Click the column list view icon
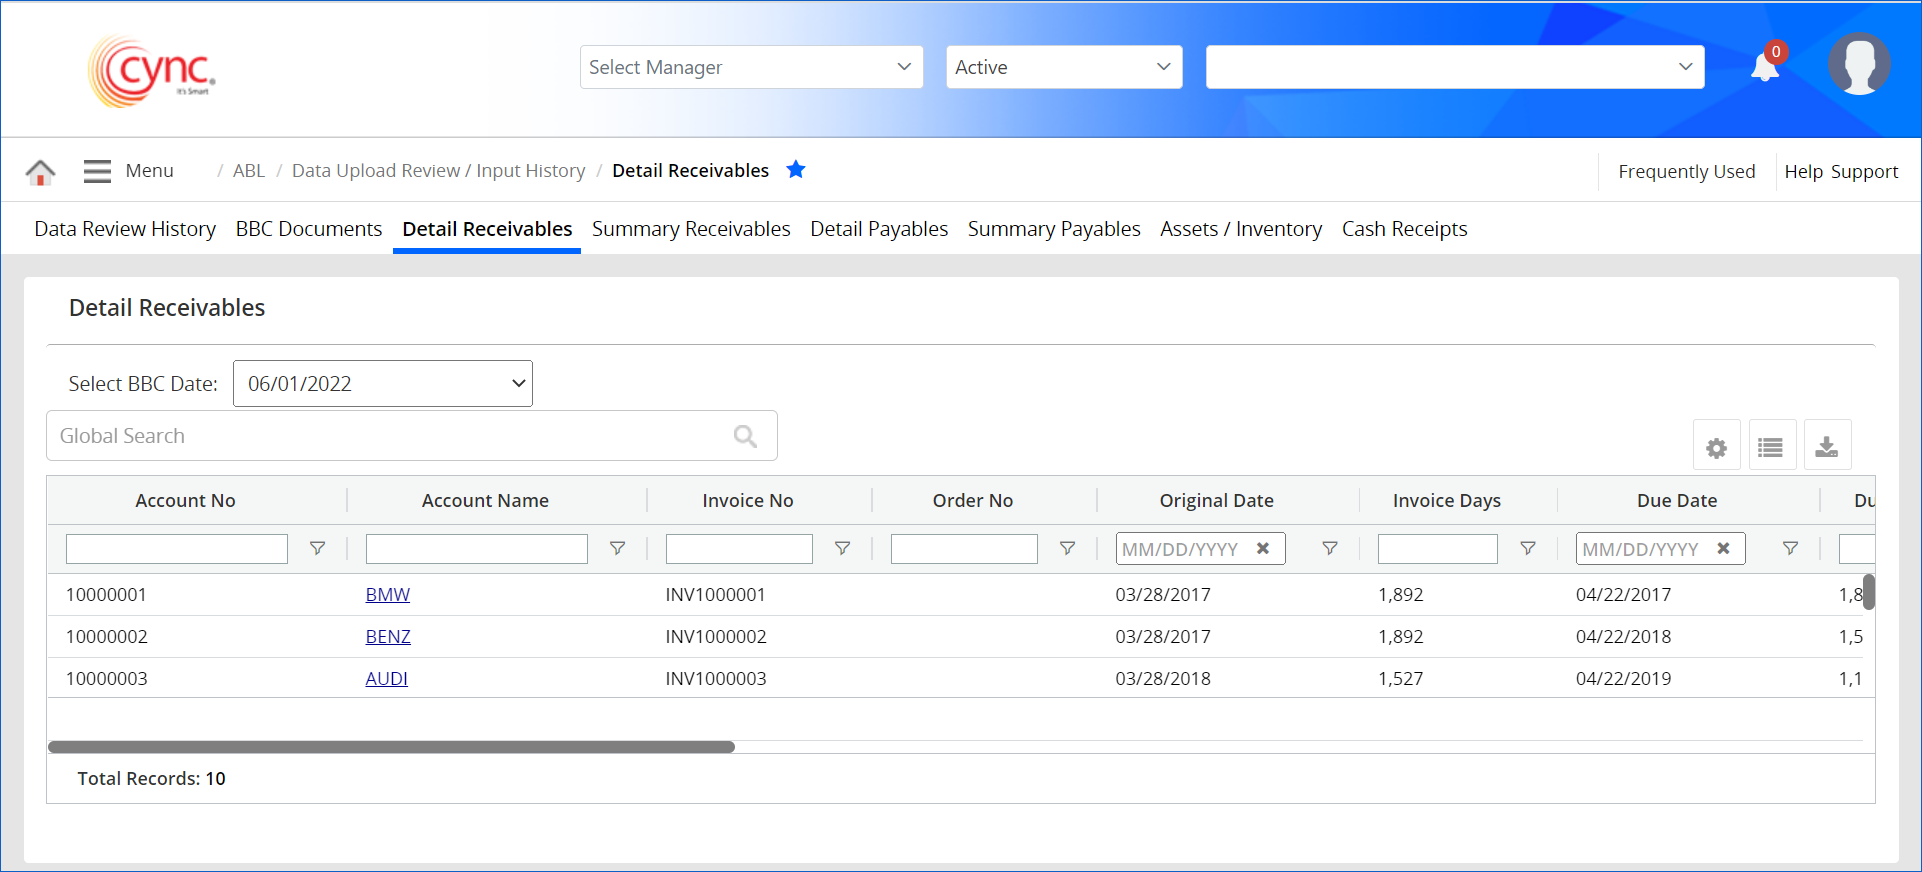The image size is (1922, 872). (1771, 447)
